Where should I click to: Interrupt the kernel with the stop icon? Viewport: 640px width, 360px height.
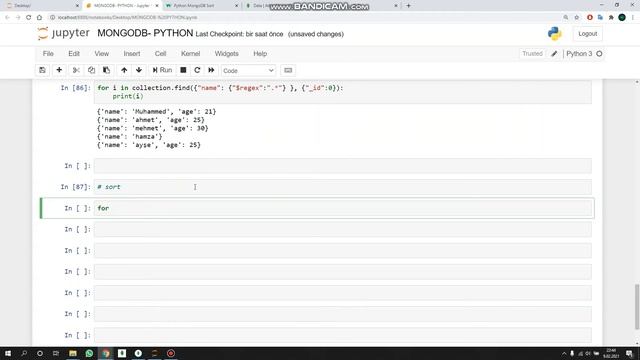[x=183, y=70]
